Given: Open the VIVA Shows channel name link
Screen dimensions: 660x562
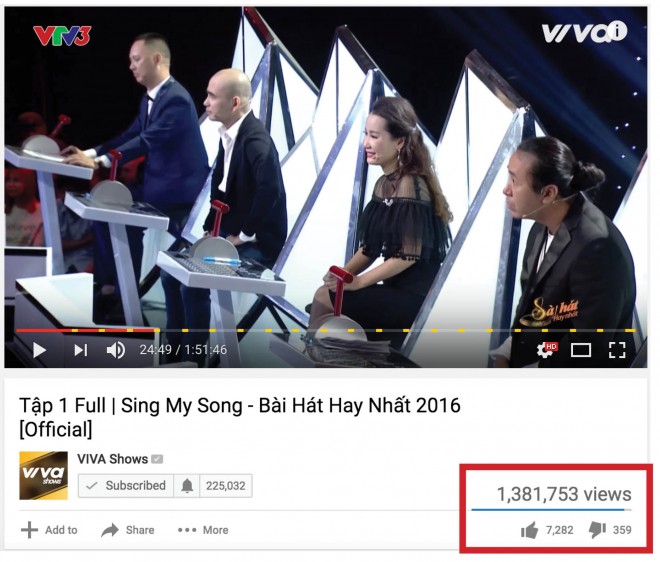Looking at the screenshot, I should [112, 459].
